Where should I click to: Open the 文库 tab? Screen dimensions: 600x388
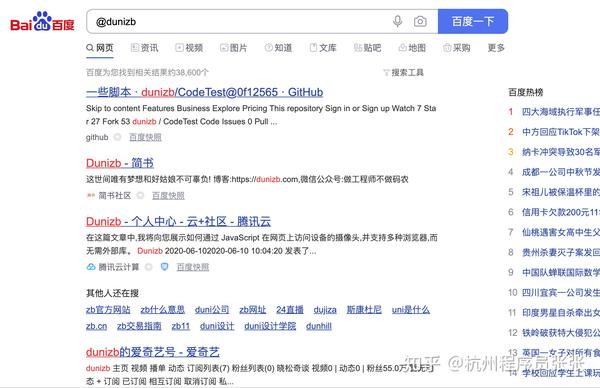(x=323, y=48)
